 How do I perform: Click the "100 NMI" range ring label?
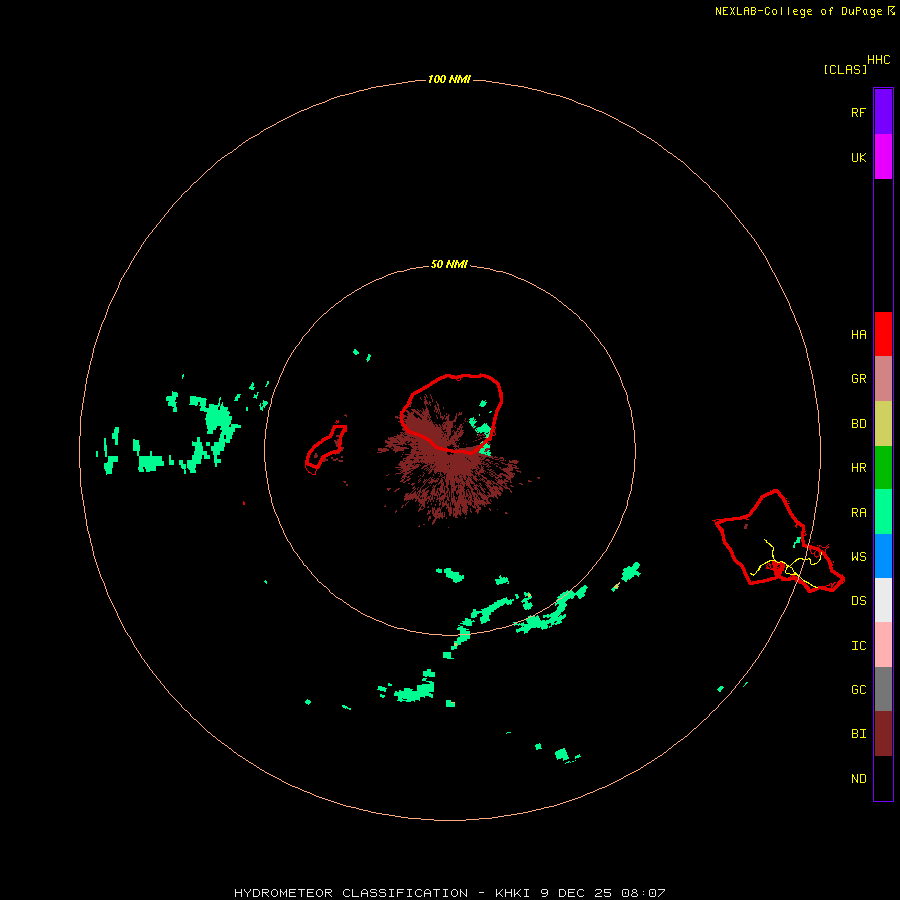pyautogui.click(x=449, y=79)
